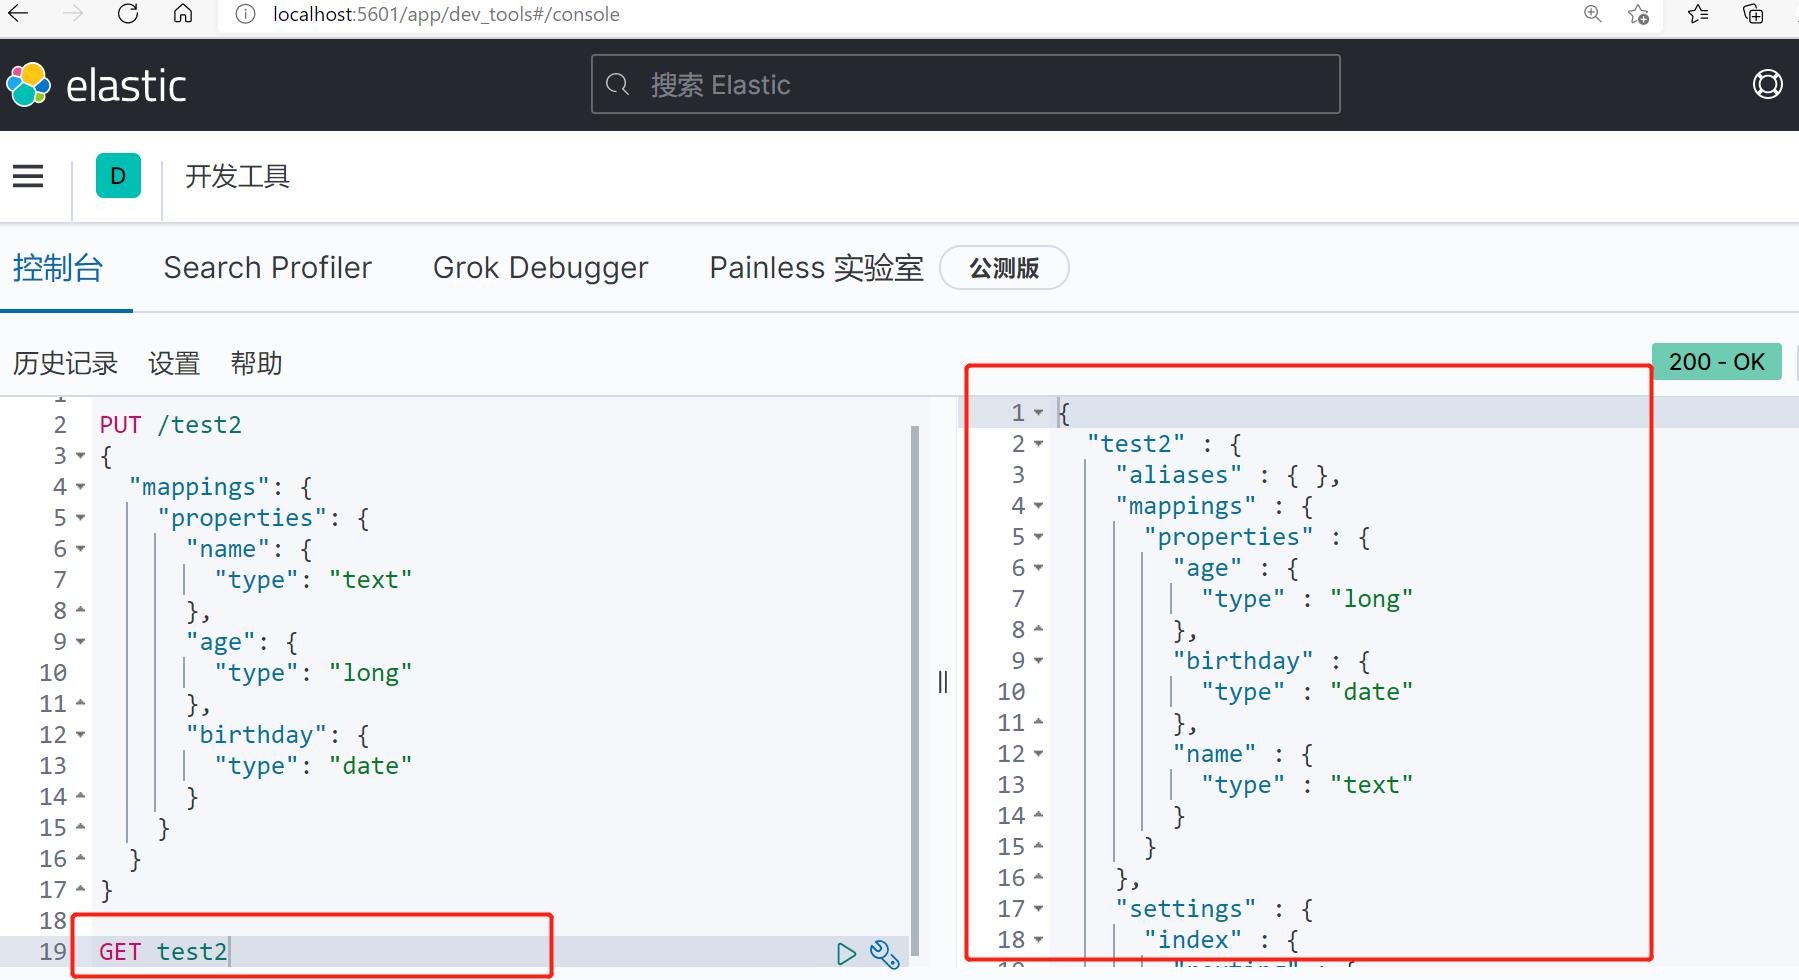
Task: Collapse "mappings" fold arrow on output line 4
Action: (1038, 506)
